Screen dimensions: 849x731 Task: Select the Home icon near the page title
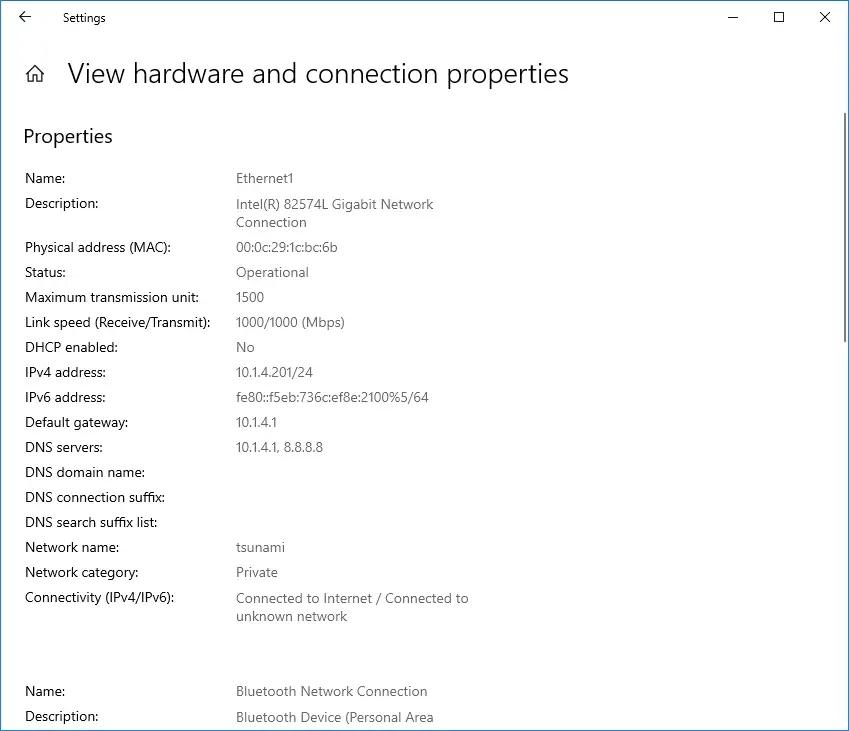(x=34, y=72)
